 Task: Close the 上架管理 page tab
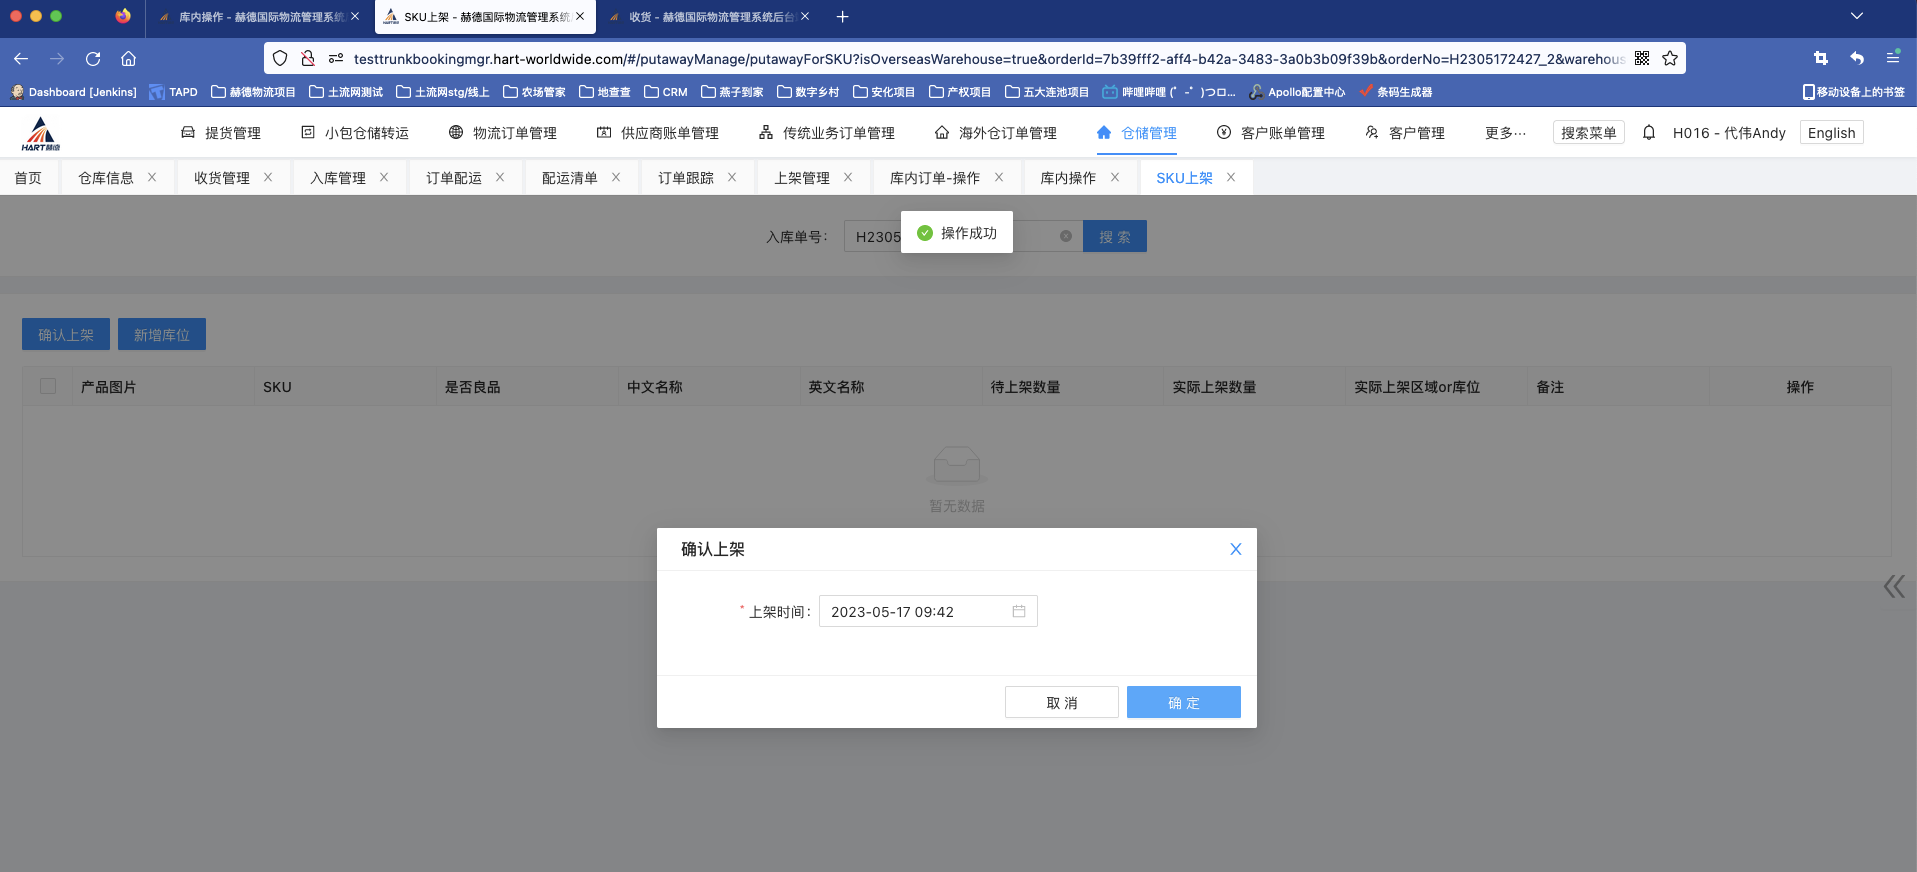point(848,178)
